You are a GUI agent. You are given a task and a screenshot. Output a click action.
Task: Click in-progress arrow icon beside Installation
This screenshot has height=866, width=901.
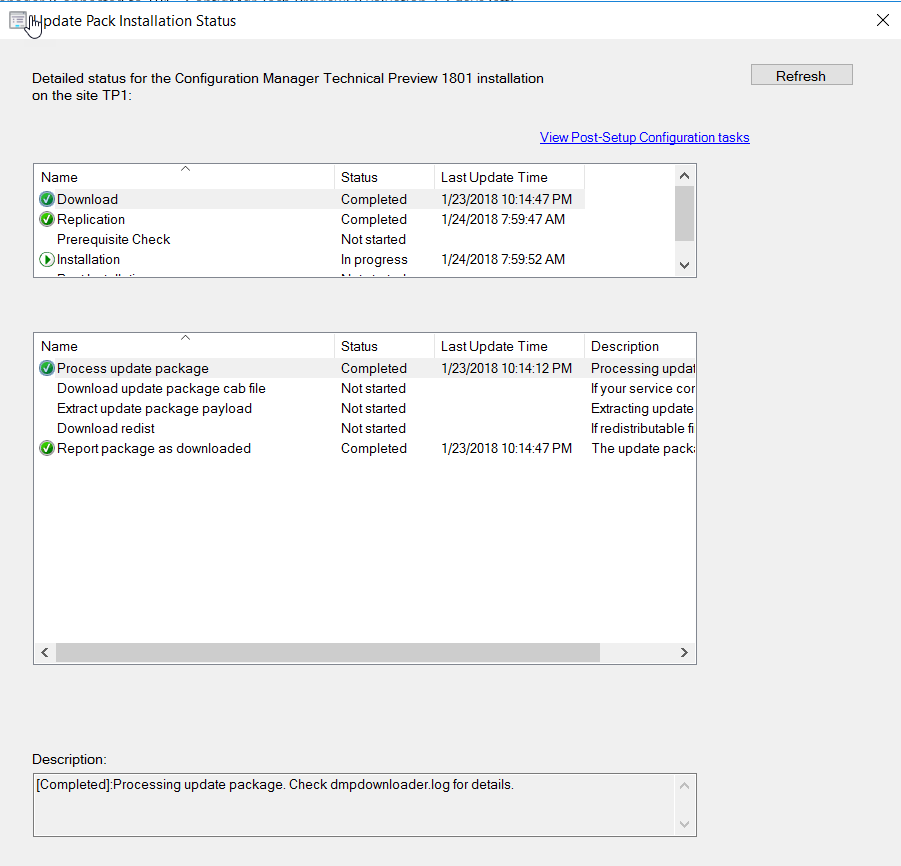[x=47, y=260]
